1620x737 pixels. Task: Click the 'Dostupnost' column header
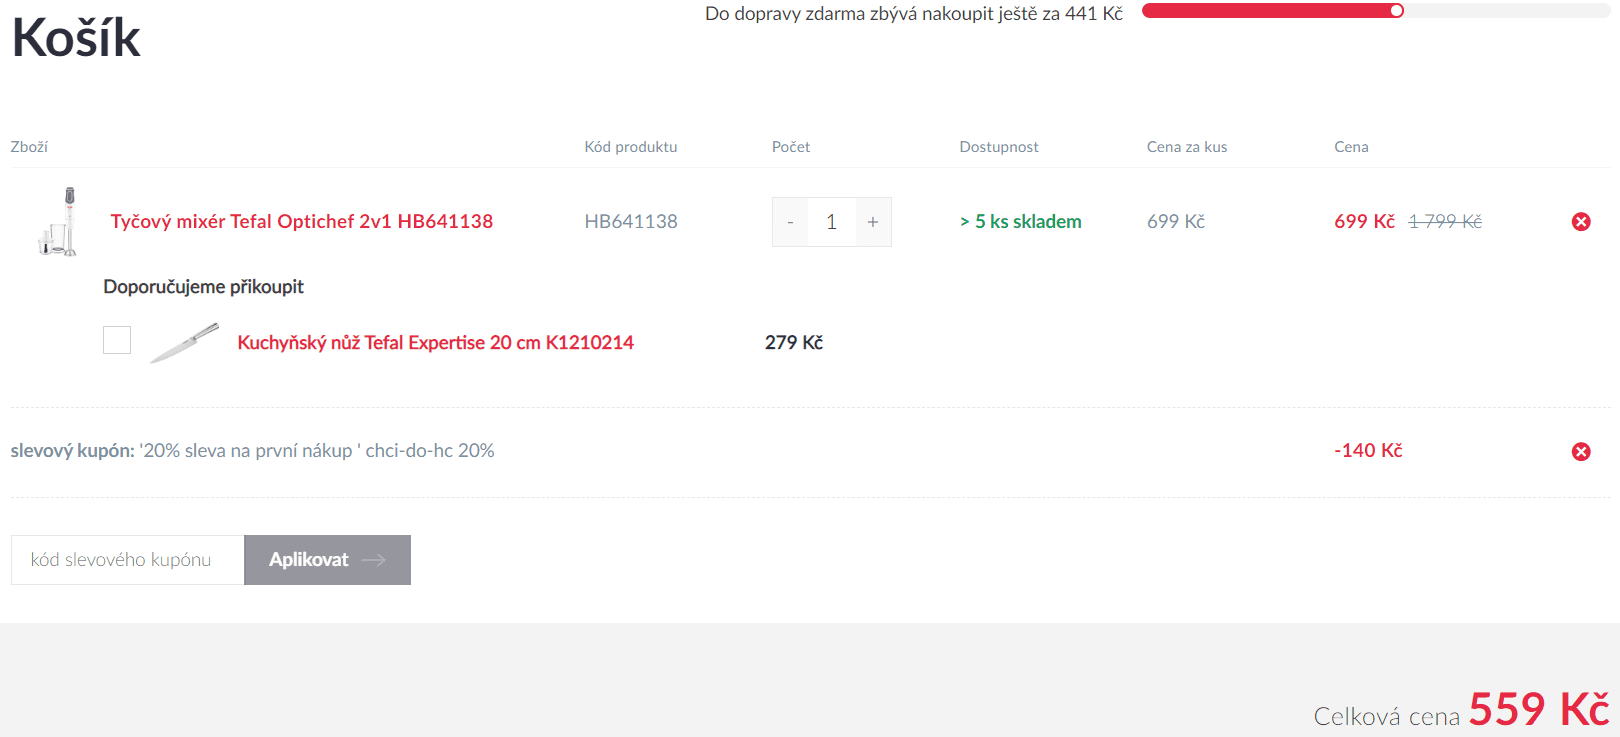[x=999, y=147]
